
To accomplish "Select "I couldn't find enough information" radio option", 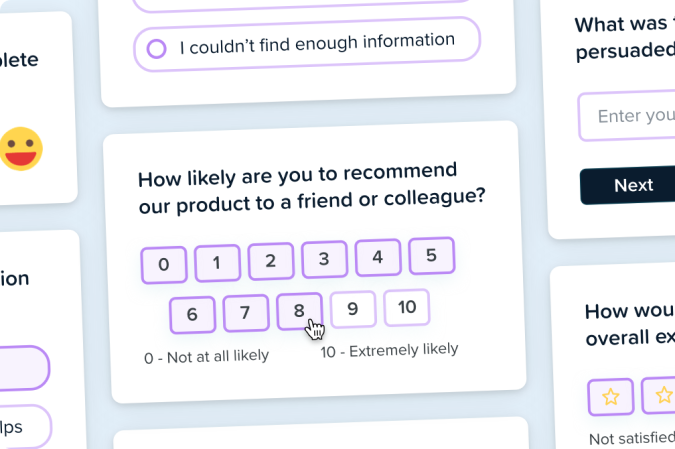I will coord(157,48).
